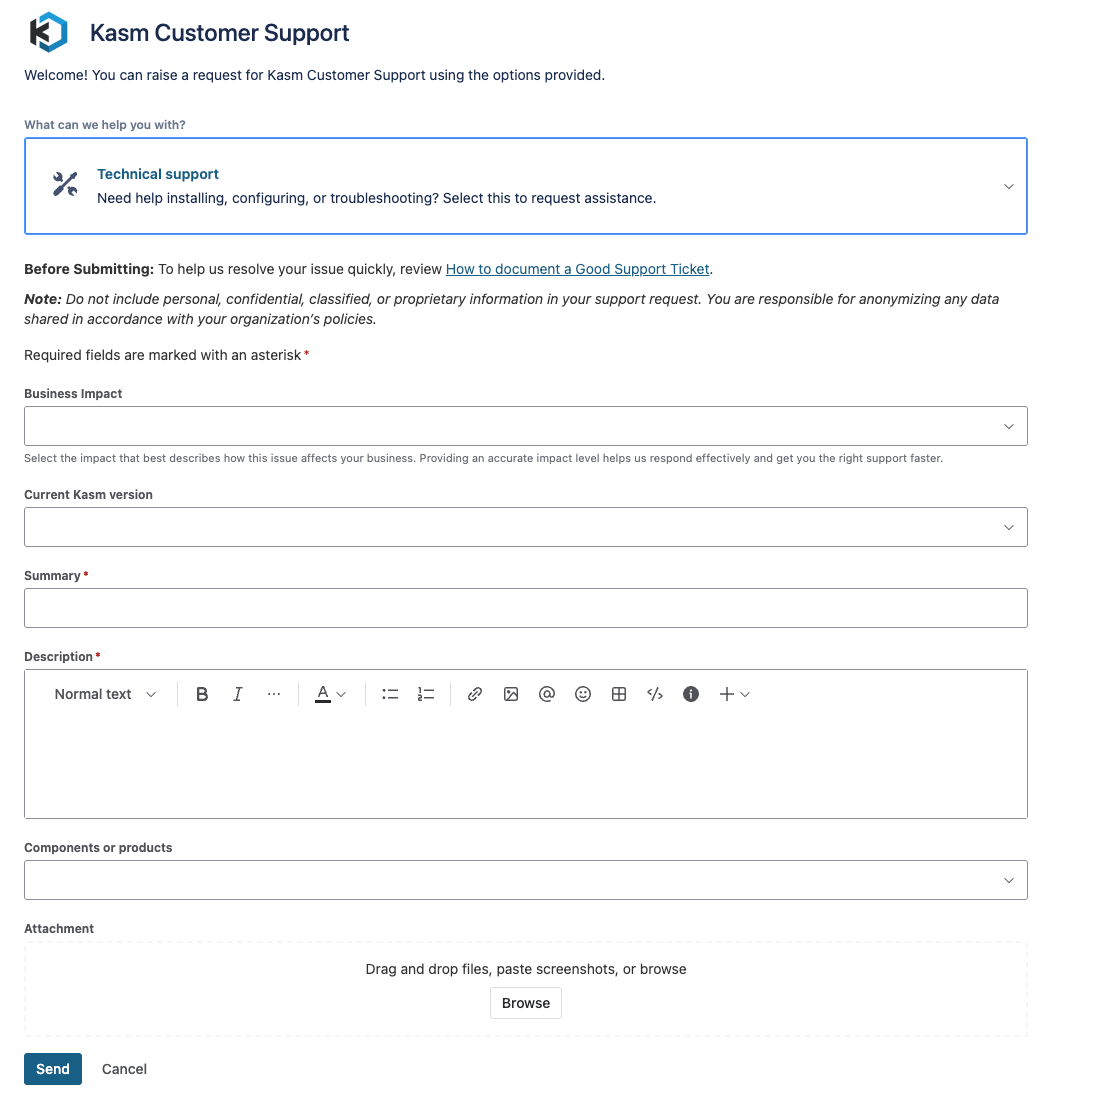Expand the Current Kasm version dropdown

pyautogui.click(x=525, y=527)
